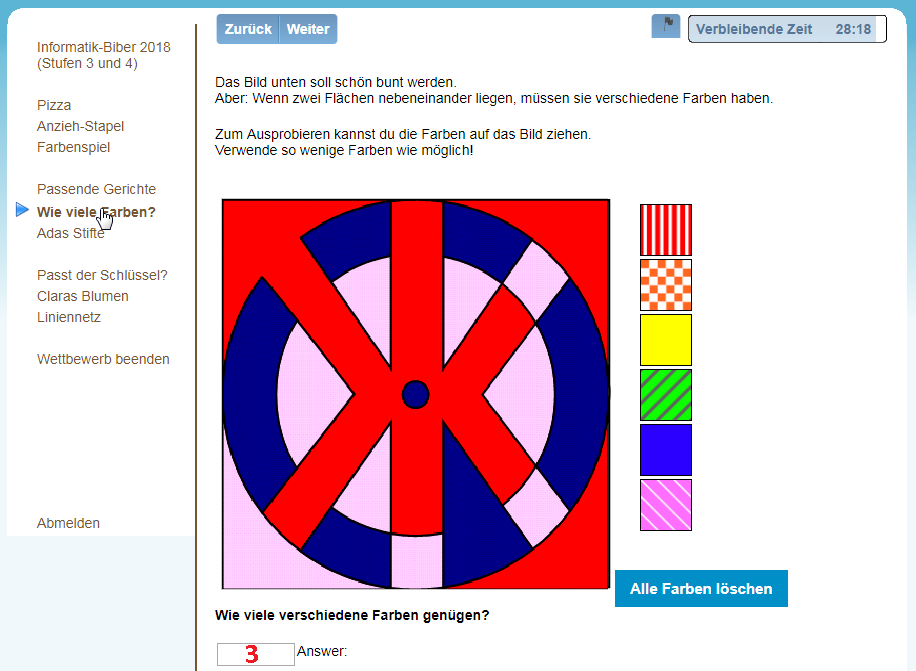Click the Verbleibende Zeit timer display

point(787,29)
